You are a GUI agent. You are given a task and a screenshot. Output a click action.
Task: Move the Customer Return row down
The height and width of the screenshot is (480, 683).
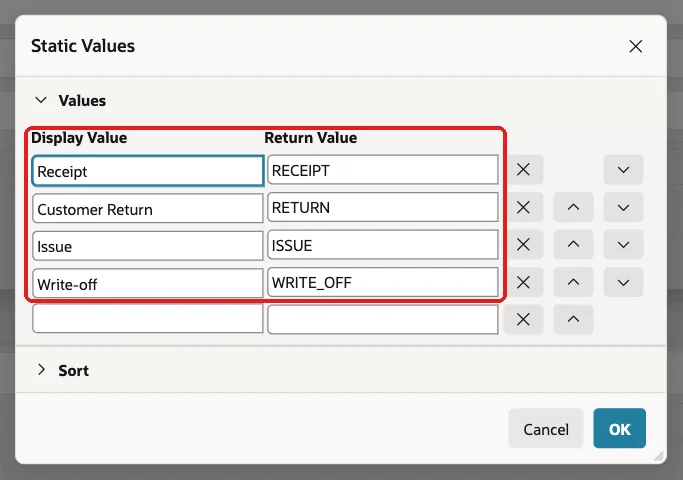click(623, 207)
